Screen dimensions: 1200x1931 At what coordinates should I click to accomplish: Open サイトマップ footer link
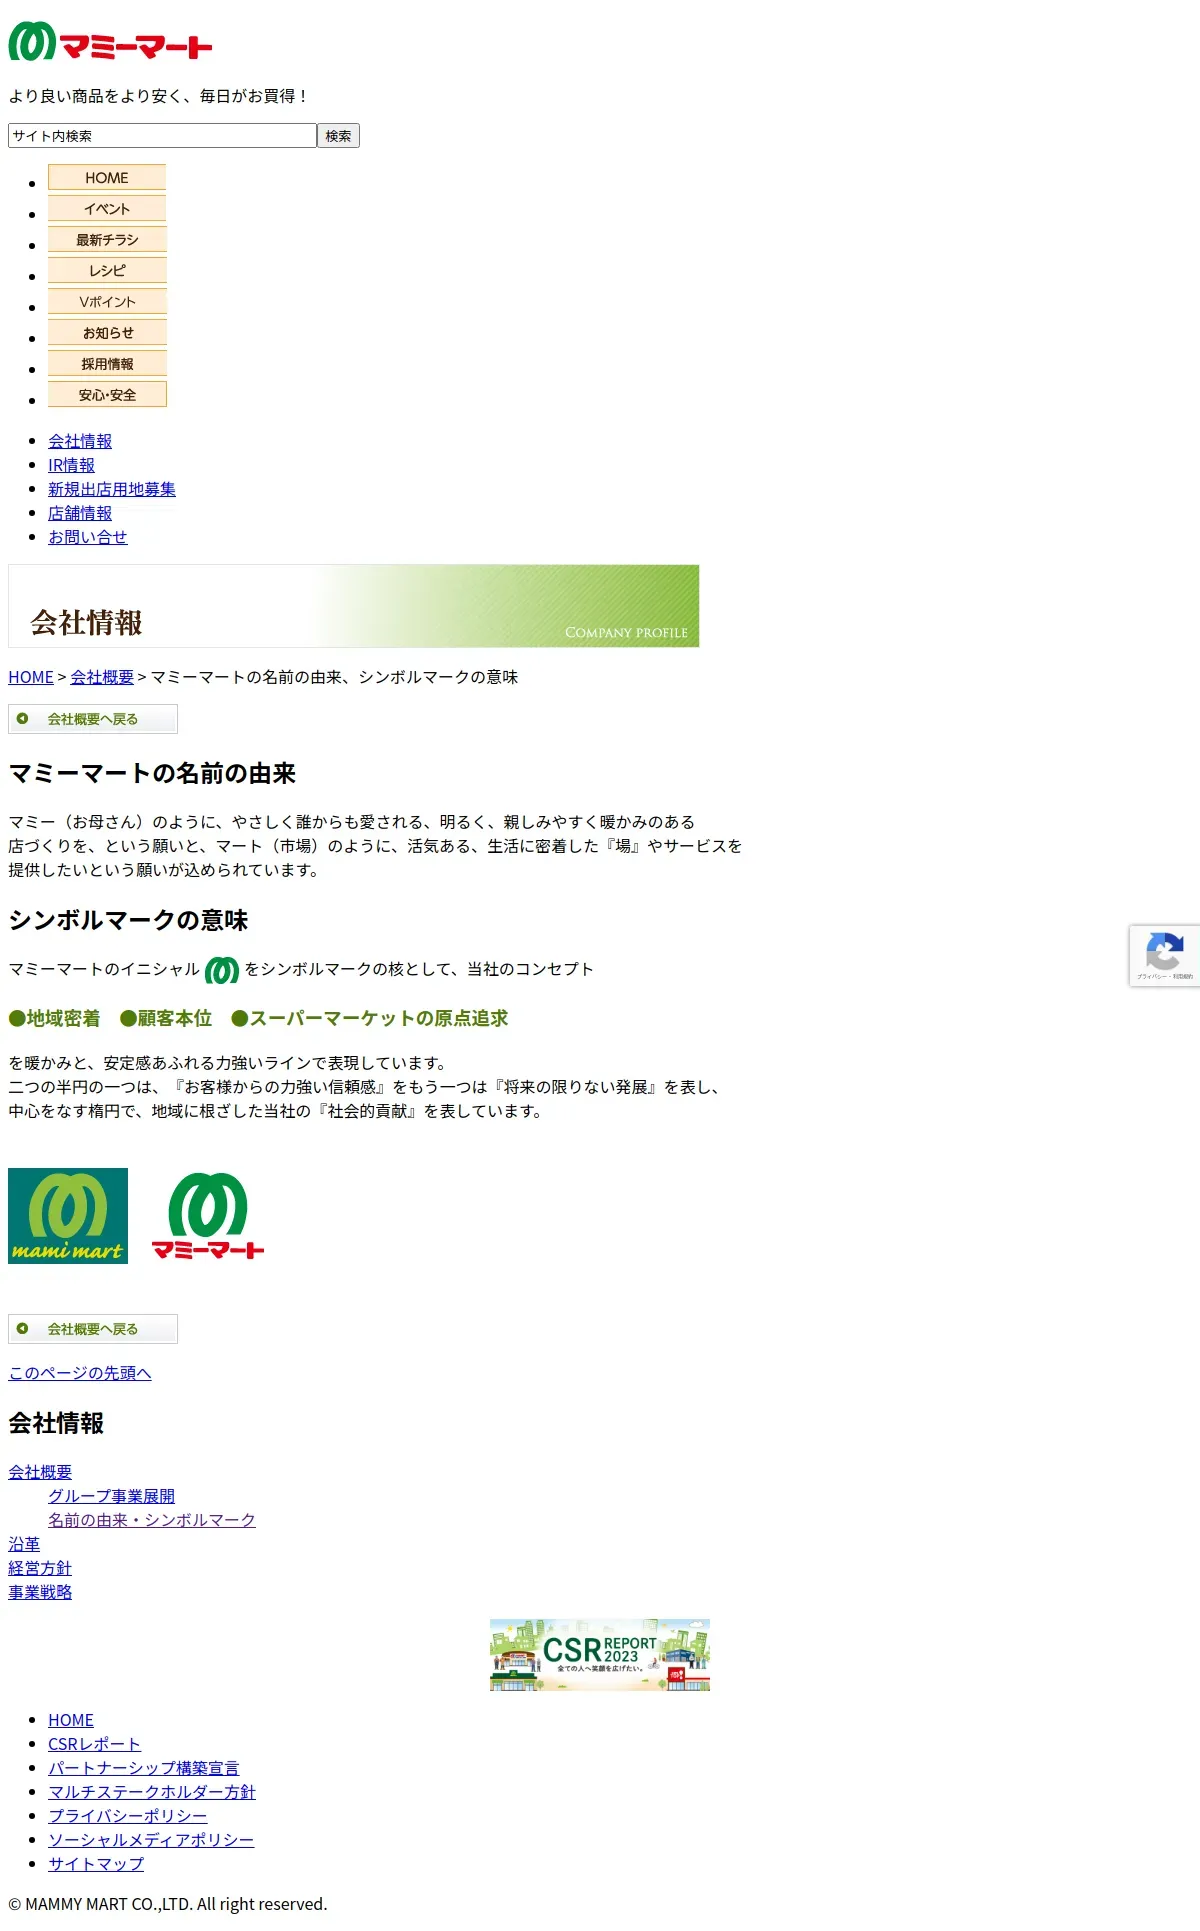(96, 1864)
